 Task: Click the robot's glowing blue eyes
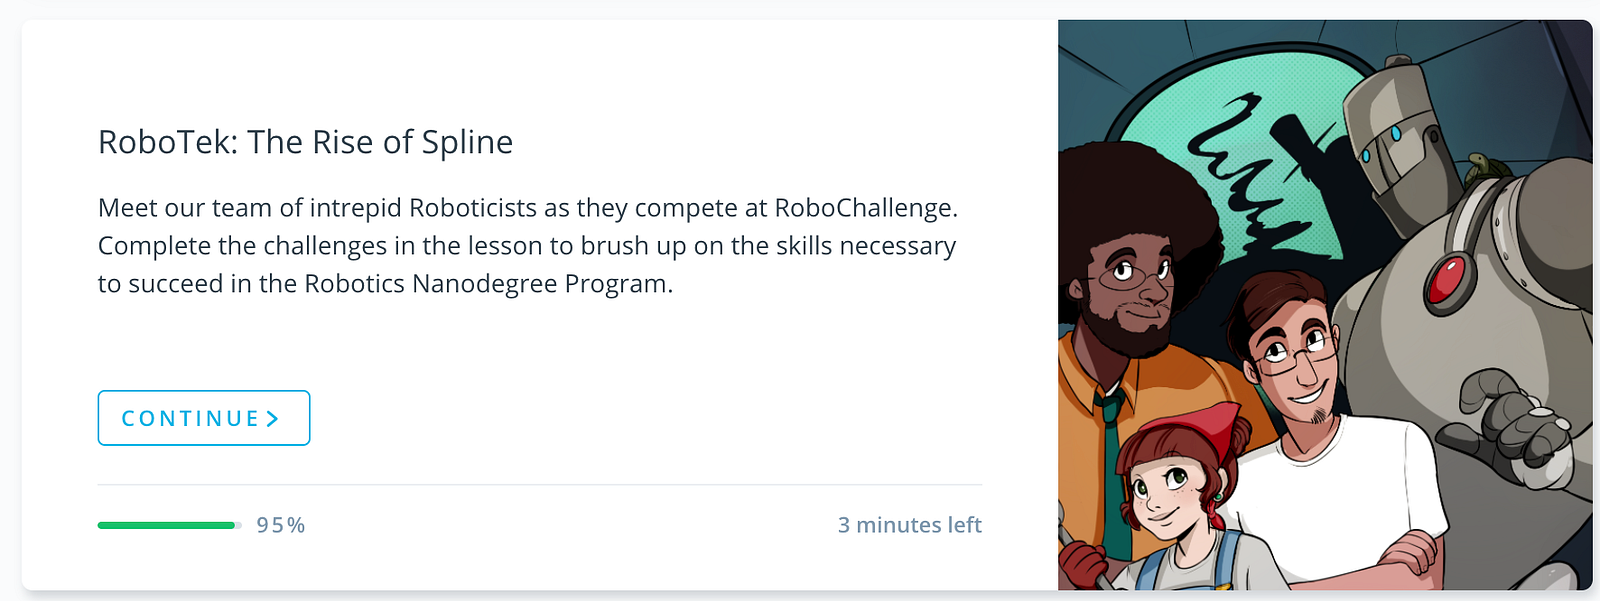[1381, 144]
